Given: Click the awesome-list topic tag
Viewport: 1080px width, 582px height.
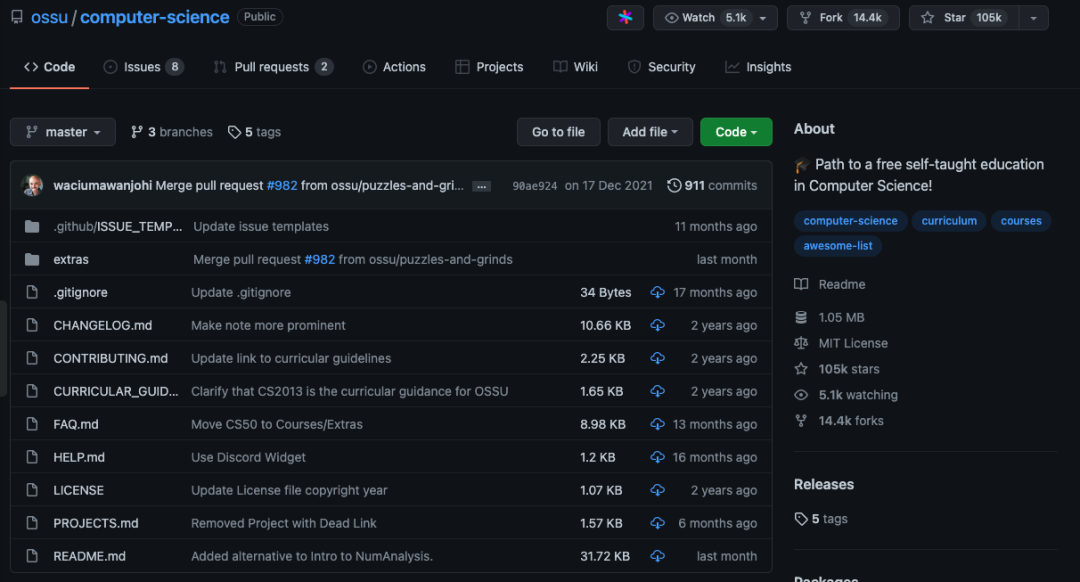Looking at the screenshot, I should pos(838,246).
